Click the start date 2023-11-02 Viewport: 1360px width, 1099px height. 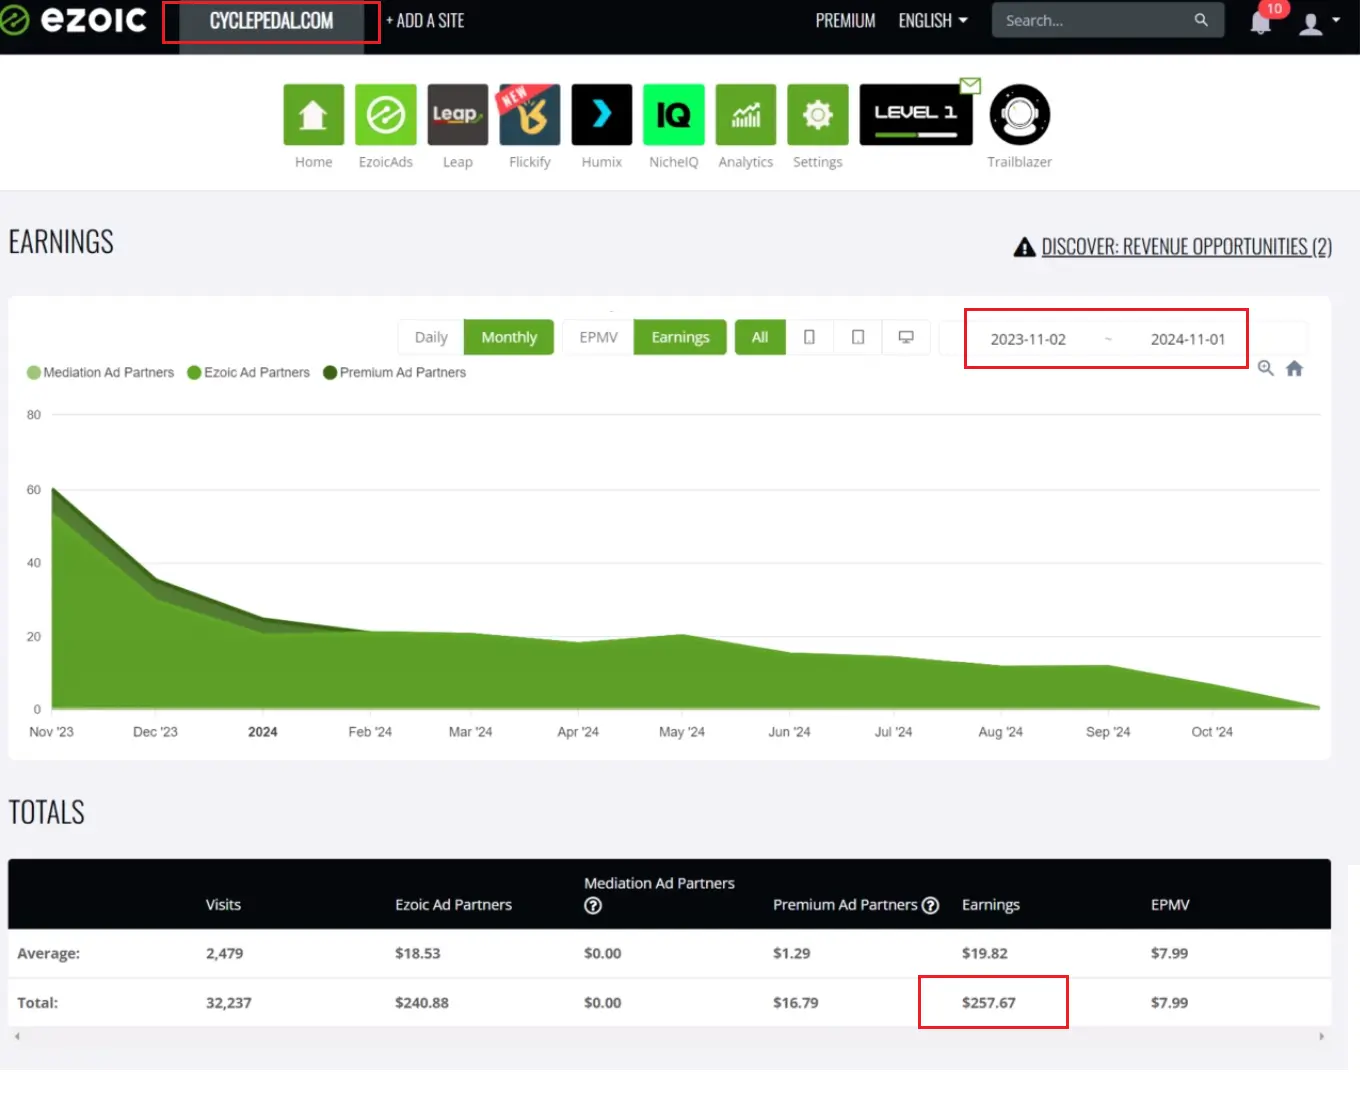tap(1028, 339)
